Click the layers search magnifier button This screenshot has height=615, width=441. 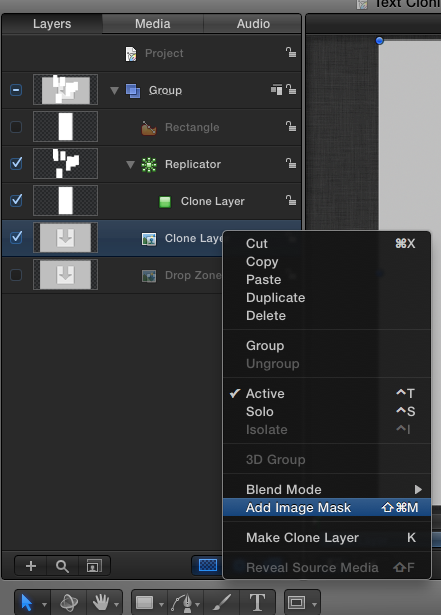coord(62,566)
